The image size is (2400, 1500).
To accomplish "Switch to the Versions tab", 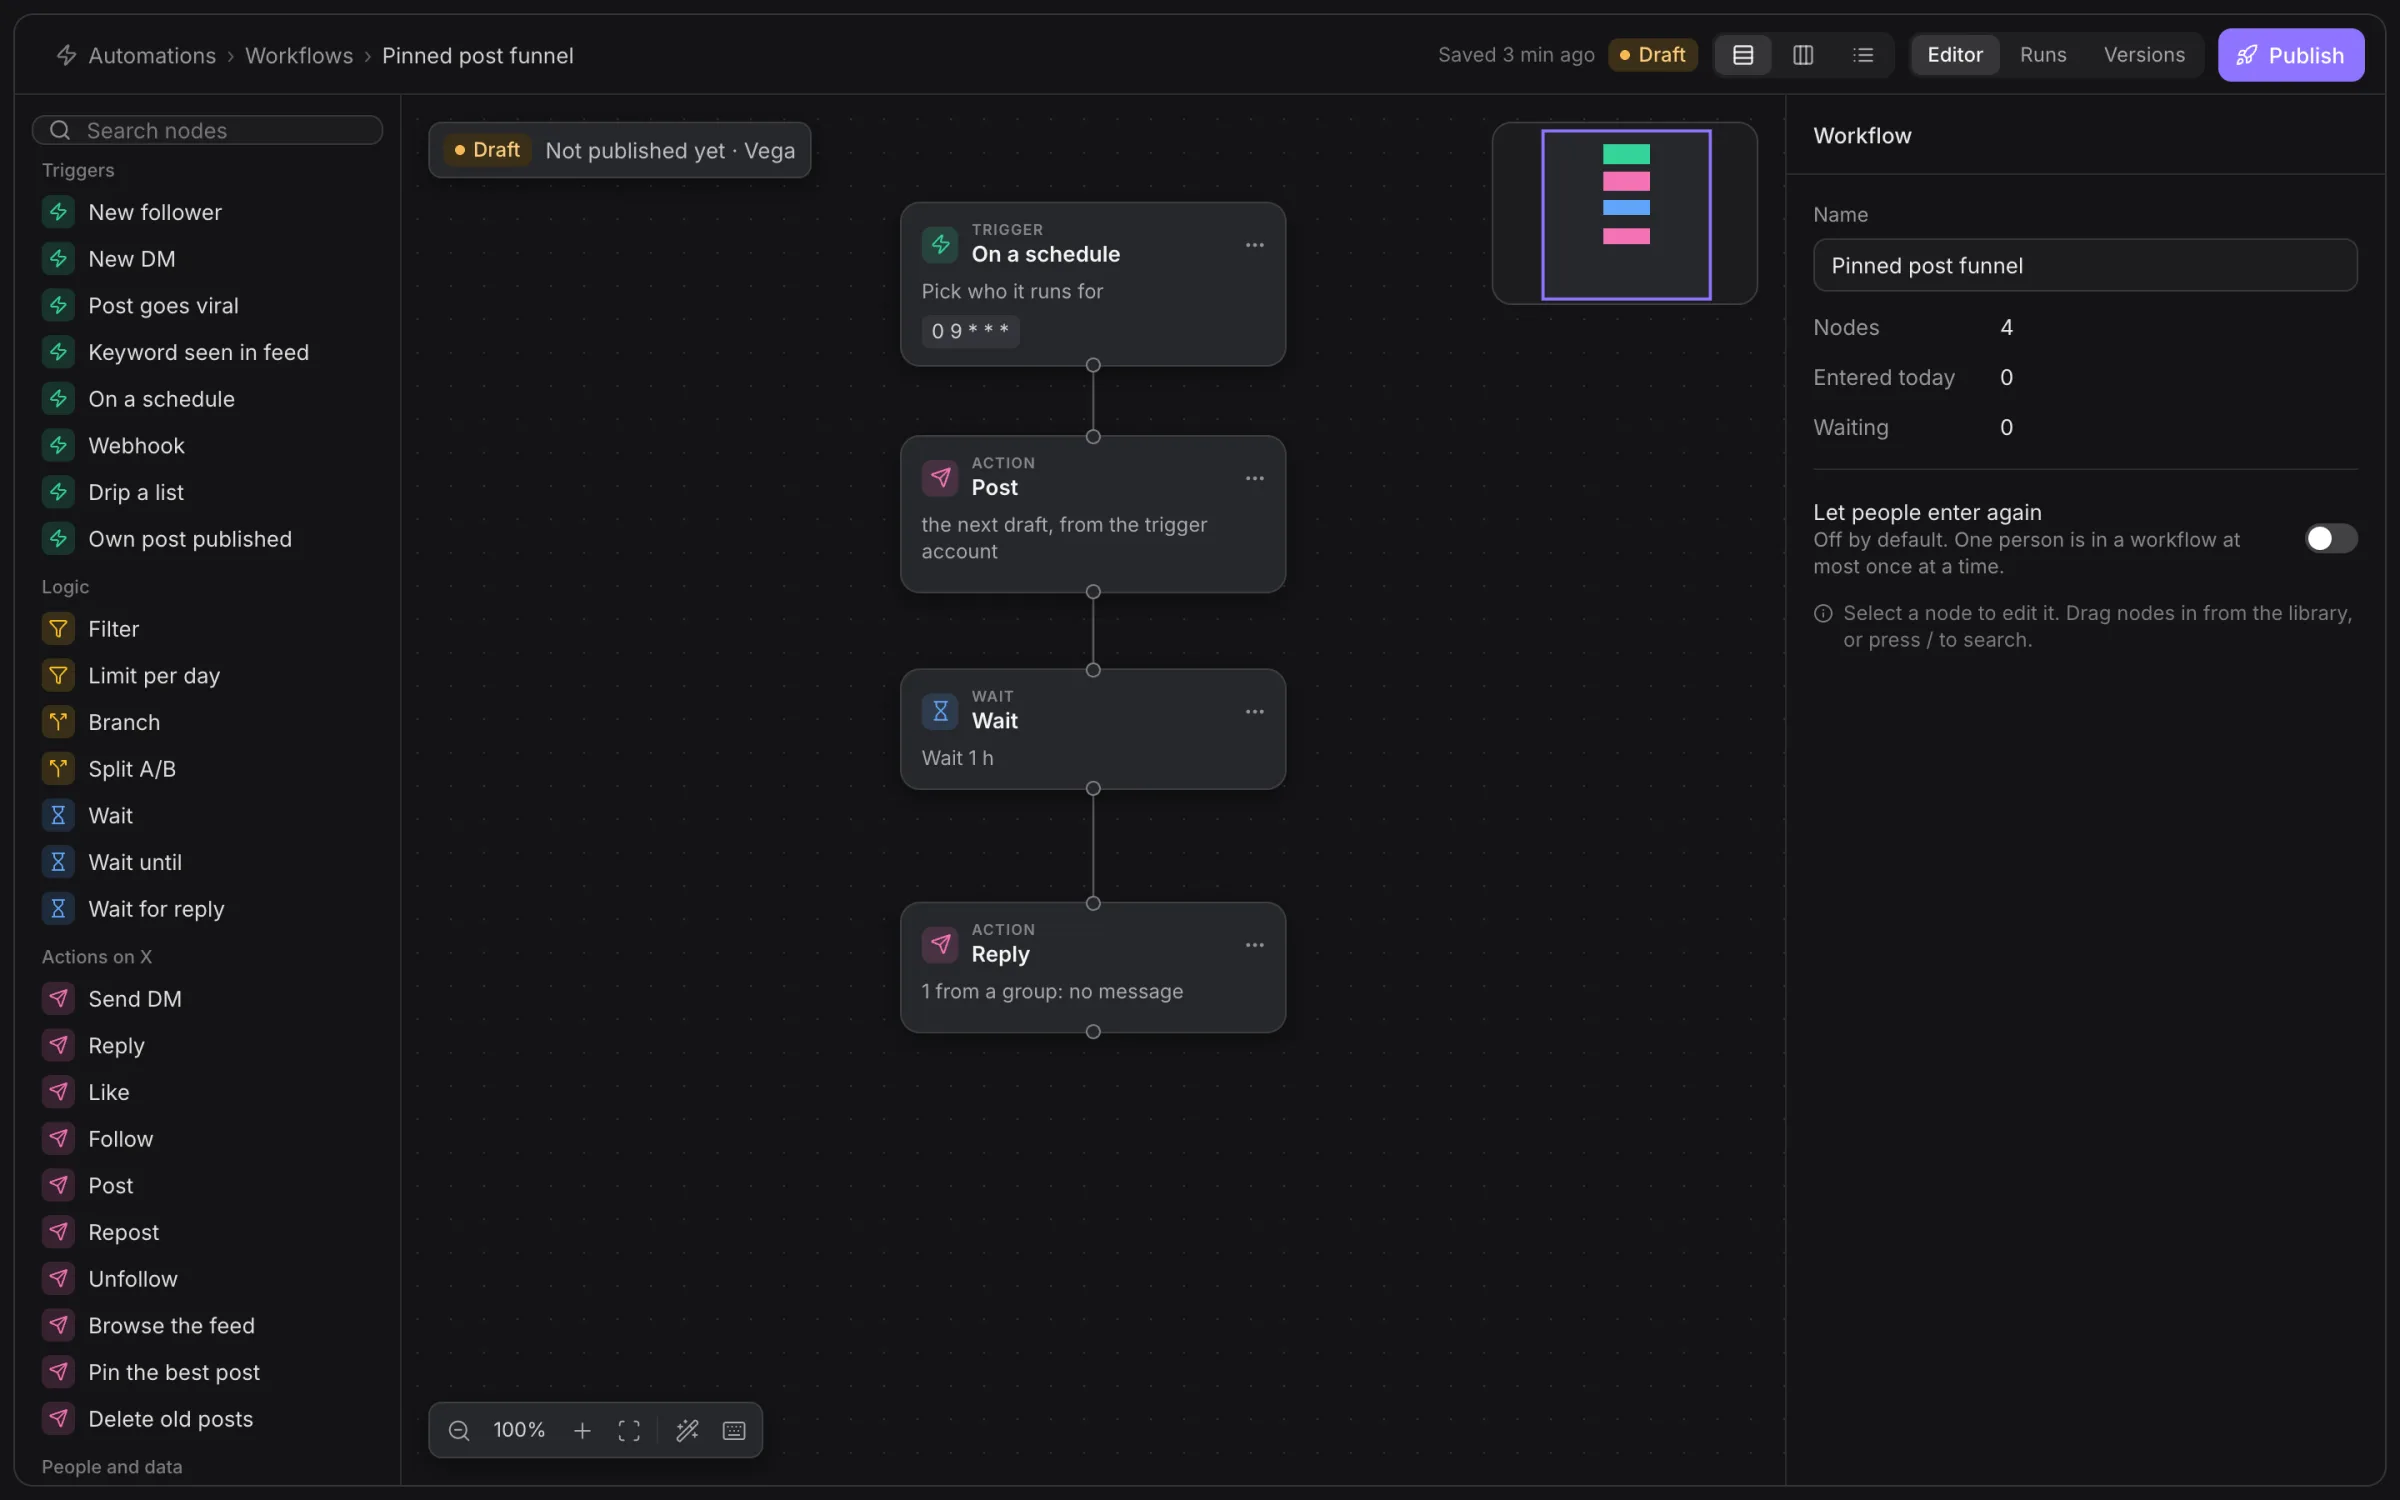I will pyautogui.click(x=2144, y=55).
